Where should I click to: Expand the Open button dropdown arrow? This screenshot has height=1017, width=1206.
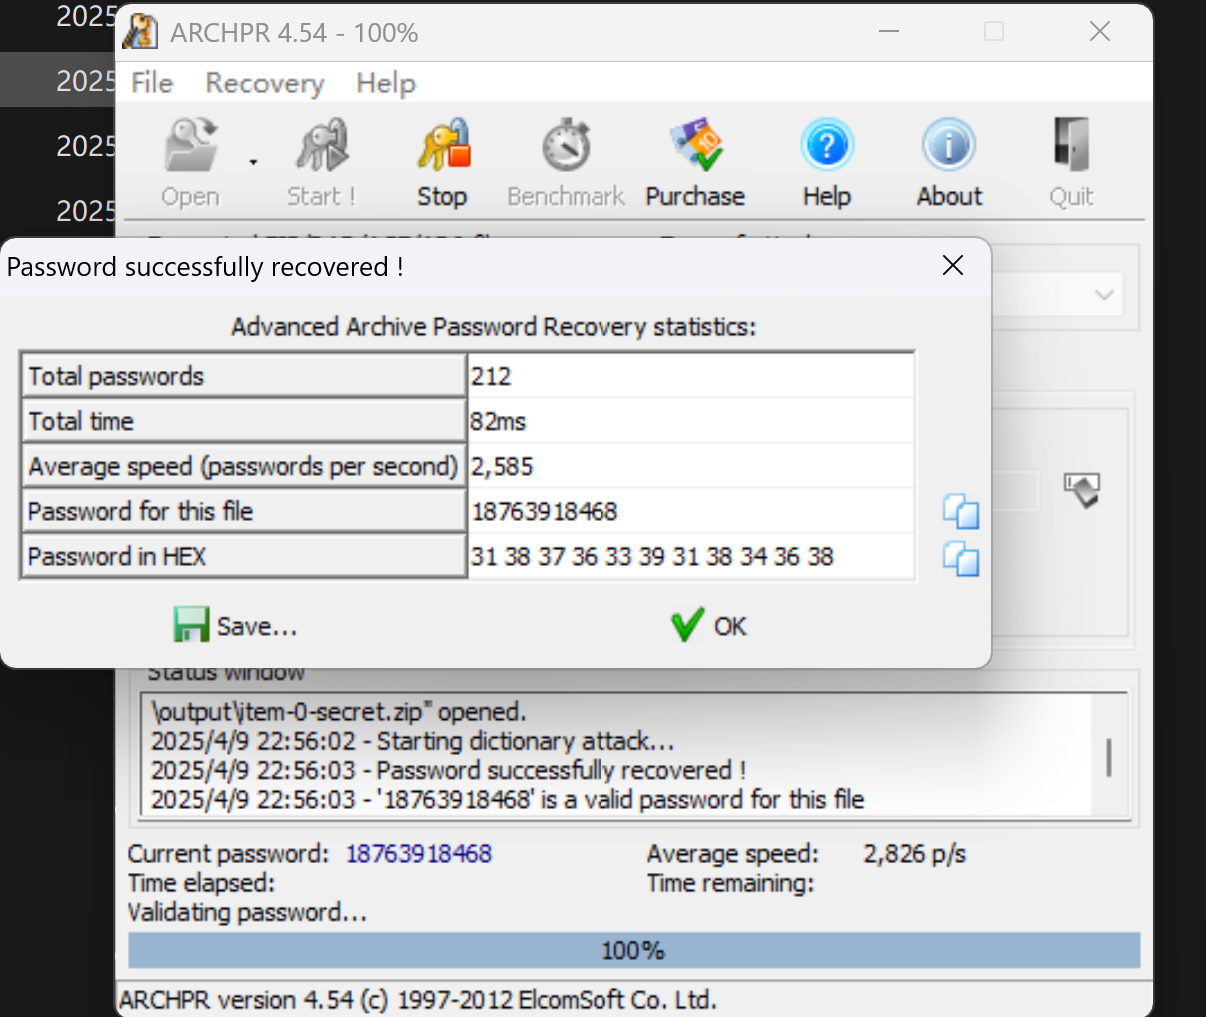click(x=253, y=162)
